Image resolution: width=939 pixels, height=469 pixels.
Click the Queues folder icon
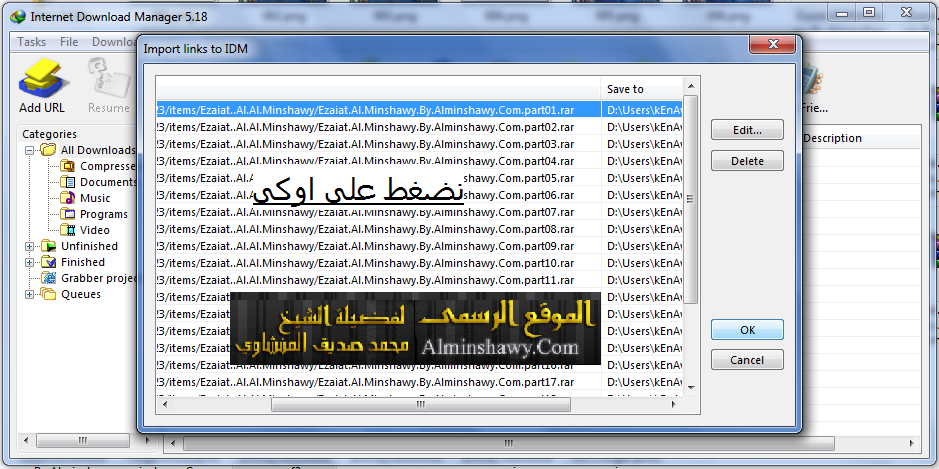[x=49, y=294]
